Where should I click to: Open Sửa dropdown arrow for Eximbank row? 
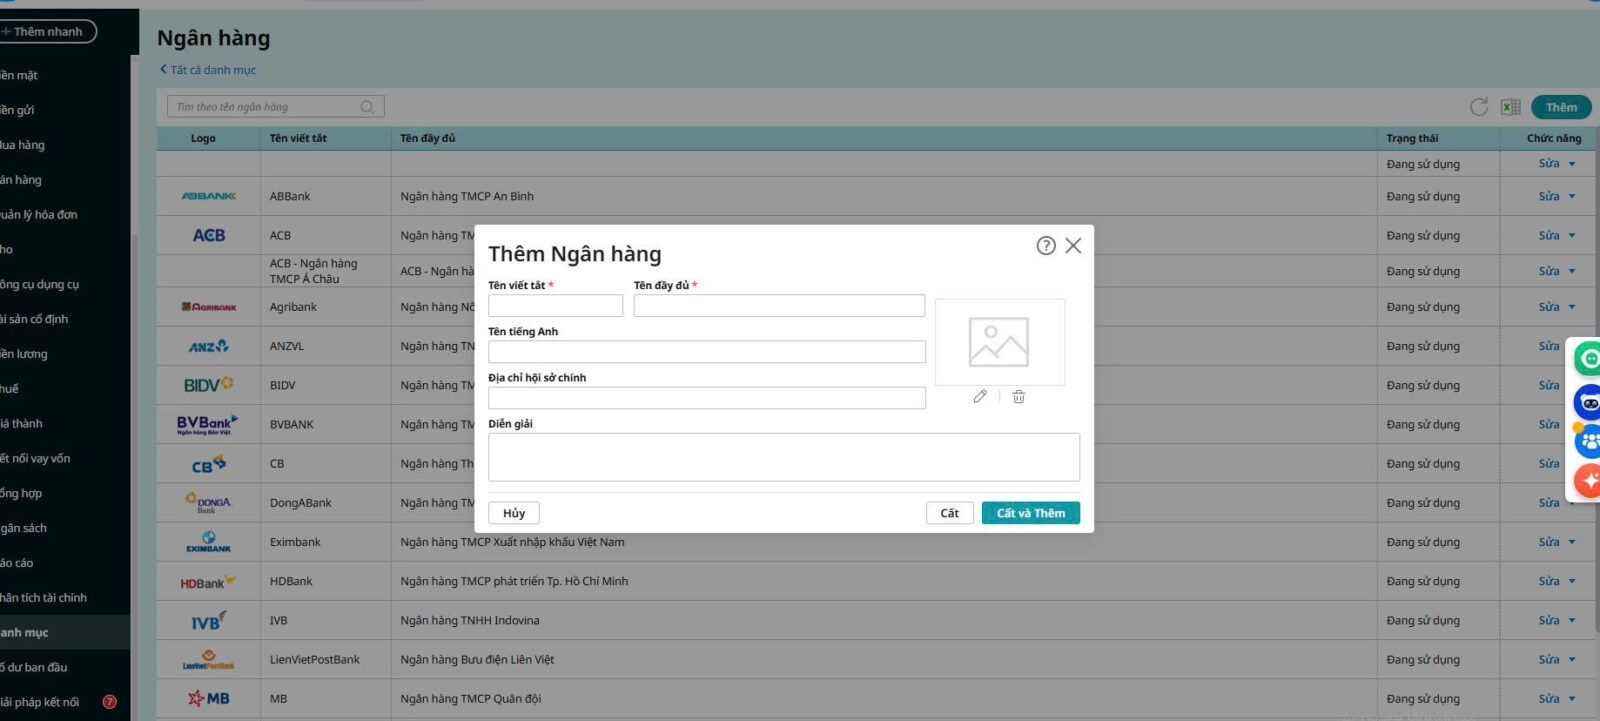pos(1572,543)
